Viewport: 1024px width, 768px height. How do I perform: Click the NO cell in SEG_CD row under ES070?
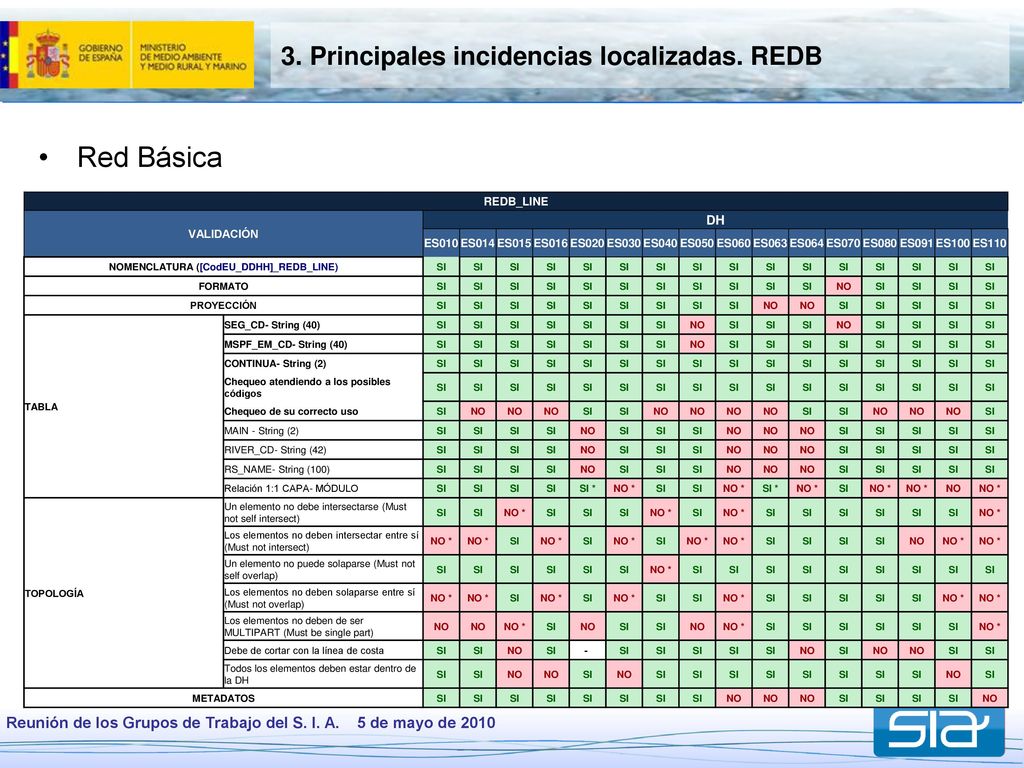coord(843,325)
